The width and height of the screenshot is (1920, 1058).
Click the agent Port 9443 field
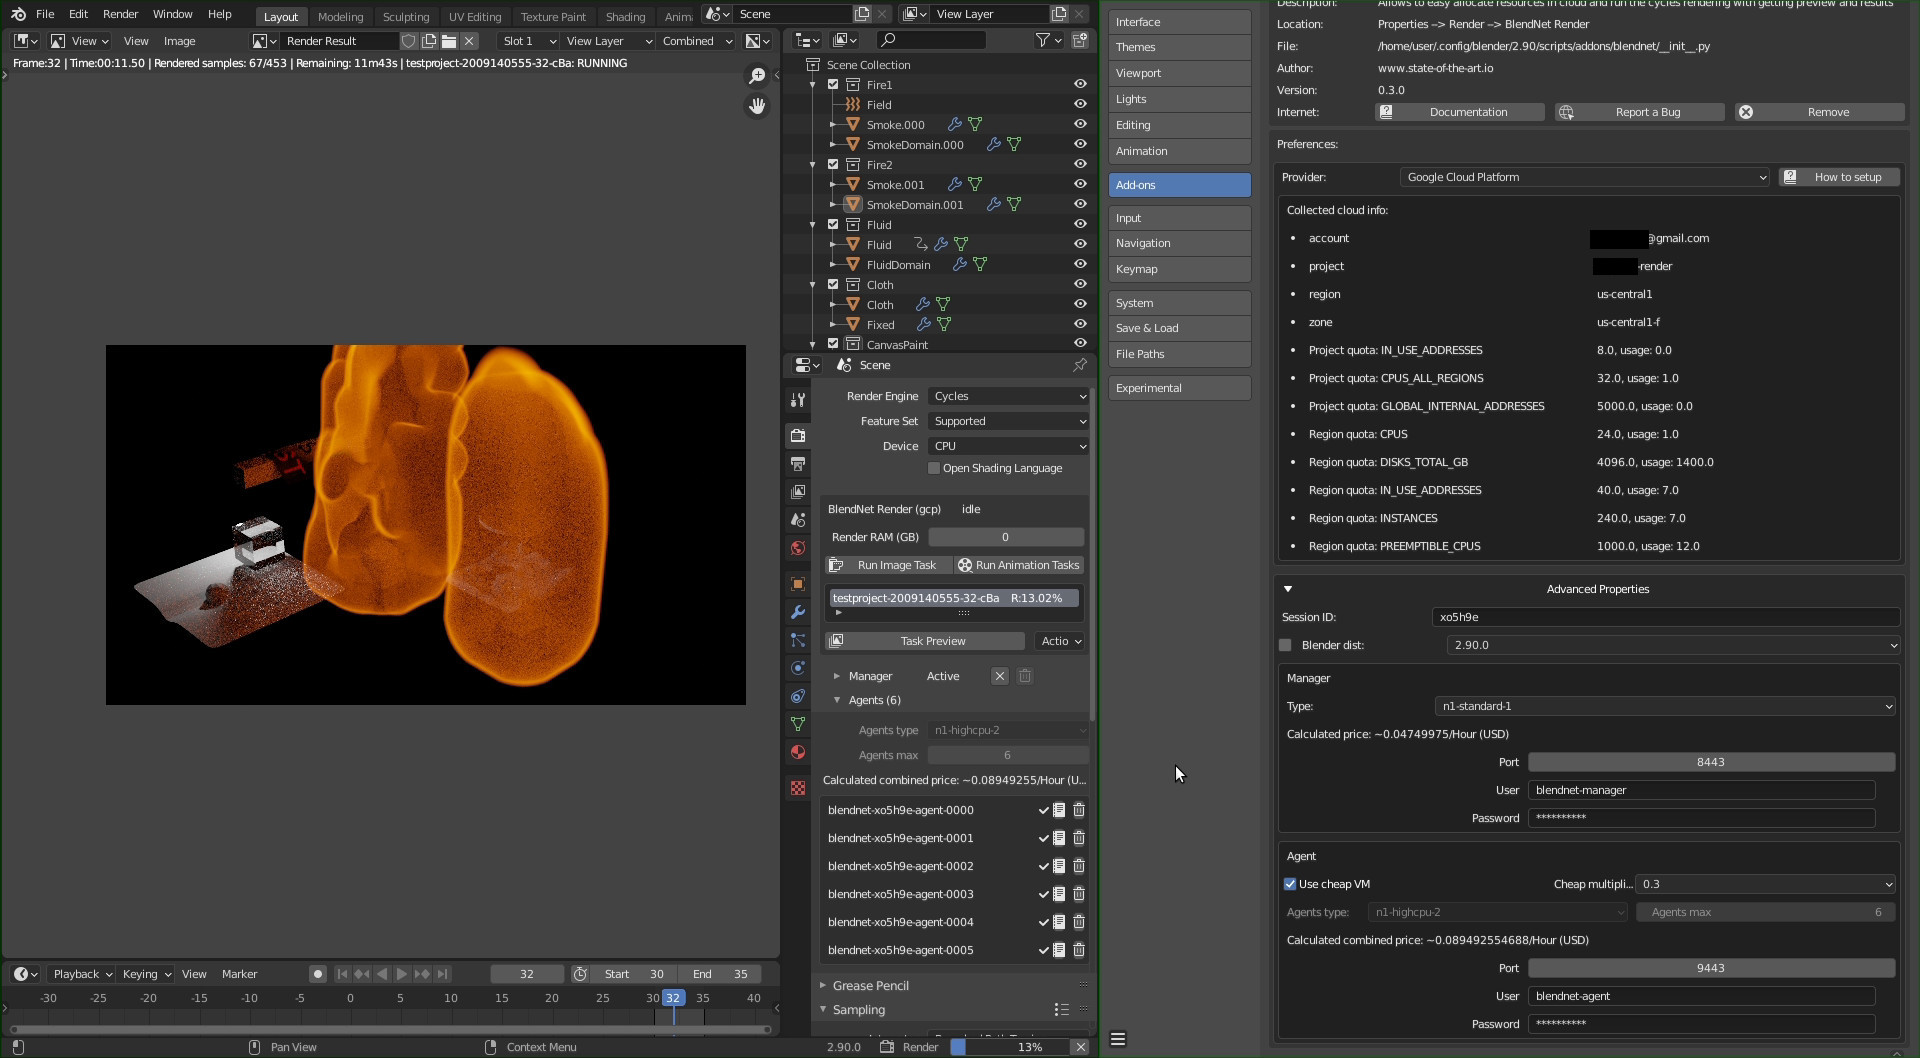click(1711, 968)
